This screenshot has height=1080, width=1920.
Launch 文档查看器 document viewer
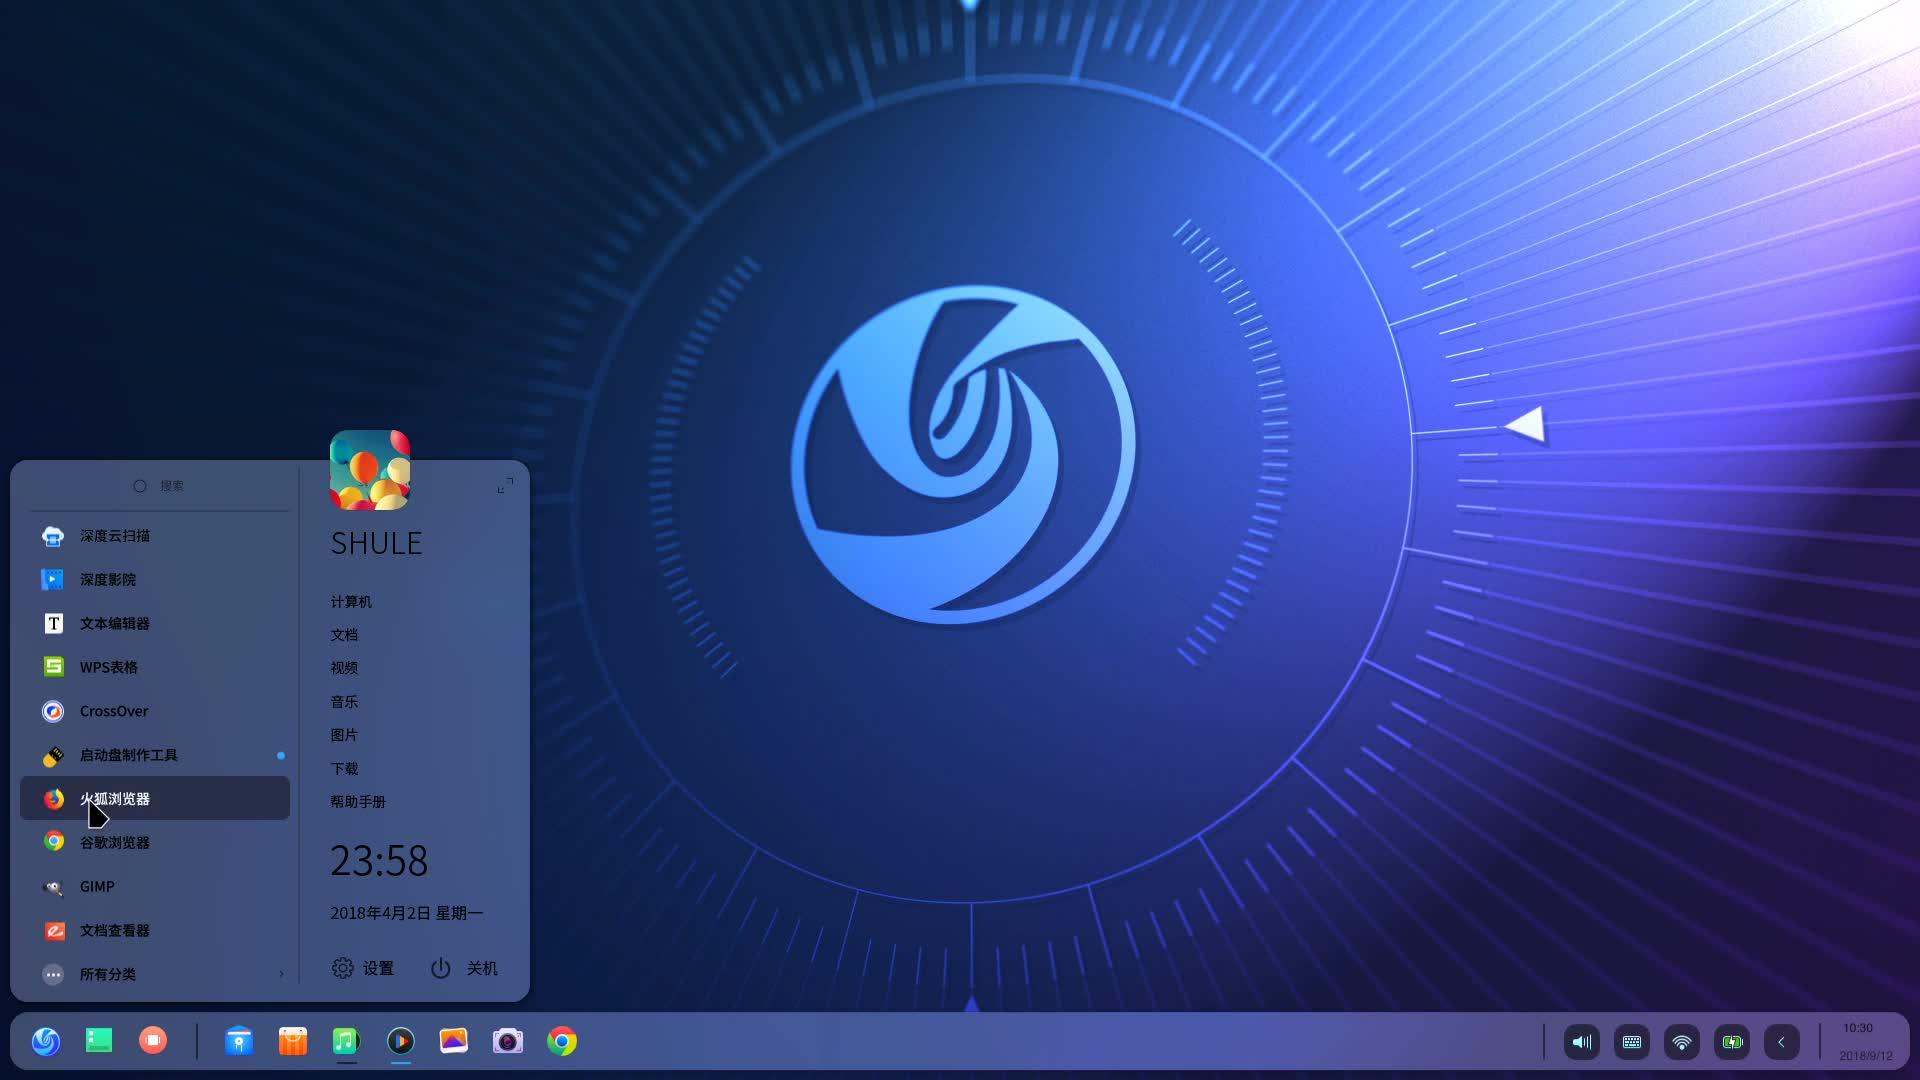[155, 930]
